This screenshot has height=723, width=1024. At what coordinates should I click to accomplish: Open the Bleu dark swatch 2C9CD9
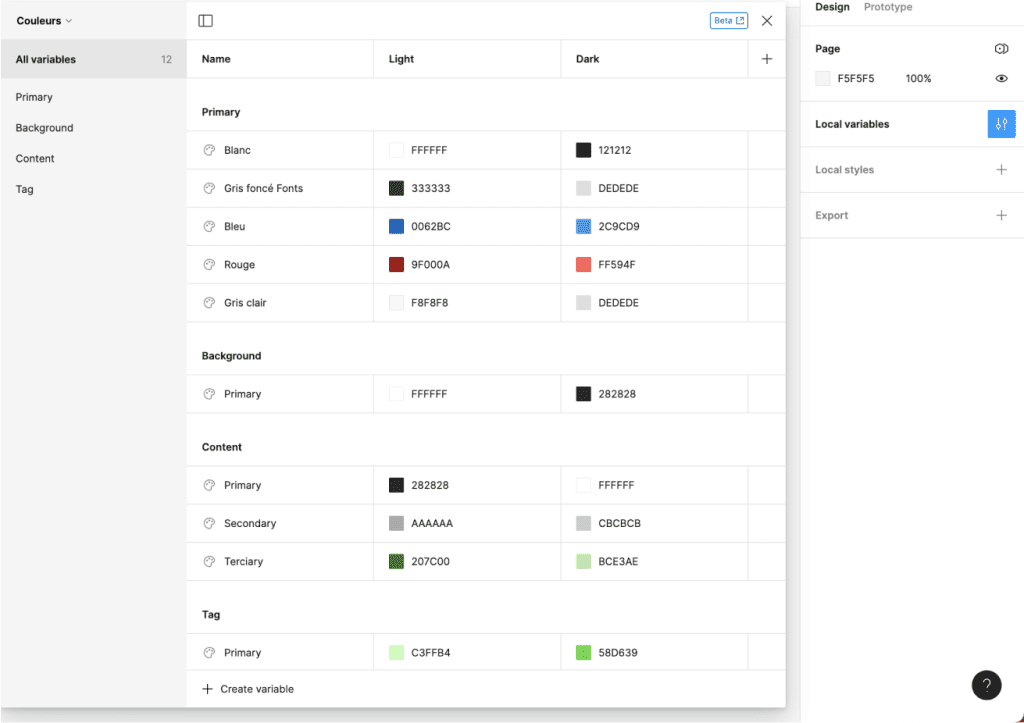[583, 227]
